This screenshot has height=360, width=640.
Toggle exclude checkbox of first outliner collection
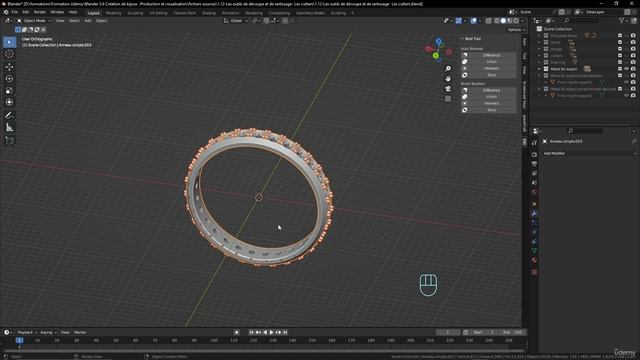tap(620, 36)
